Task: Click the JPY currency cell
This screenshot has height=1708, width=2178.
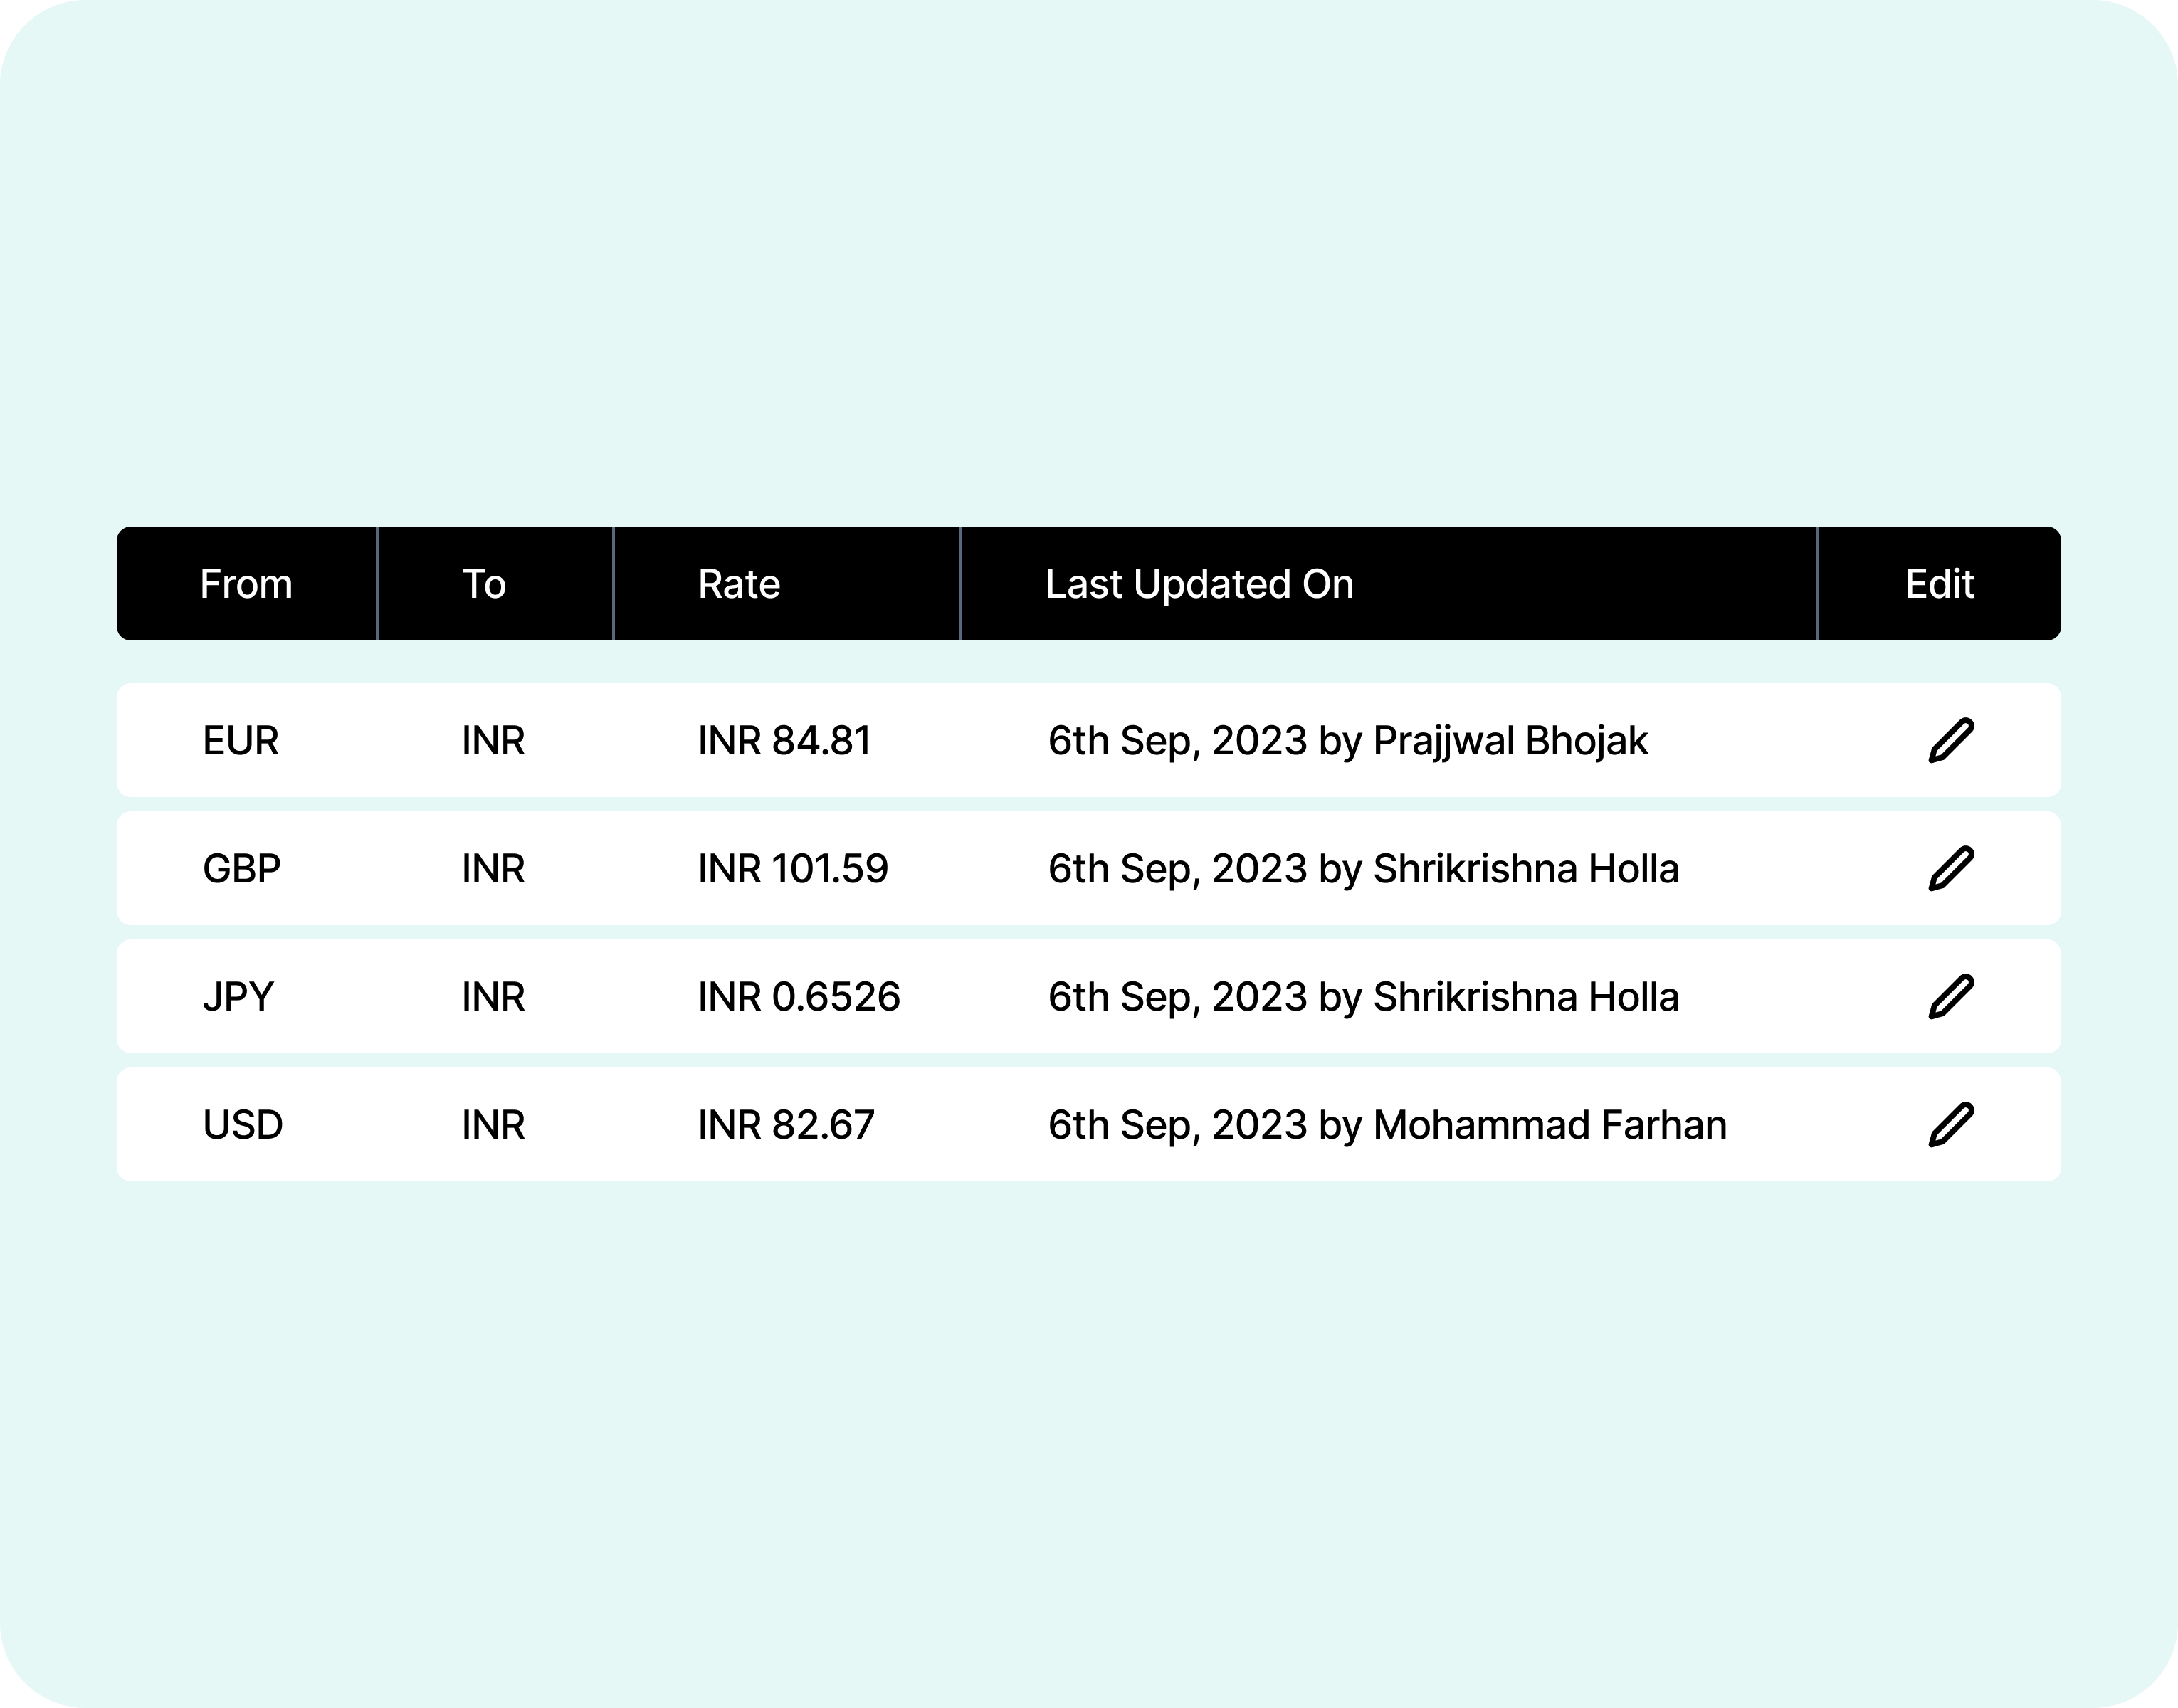Action: [238, 997]
